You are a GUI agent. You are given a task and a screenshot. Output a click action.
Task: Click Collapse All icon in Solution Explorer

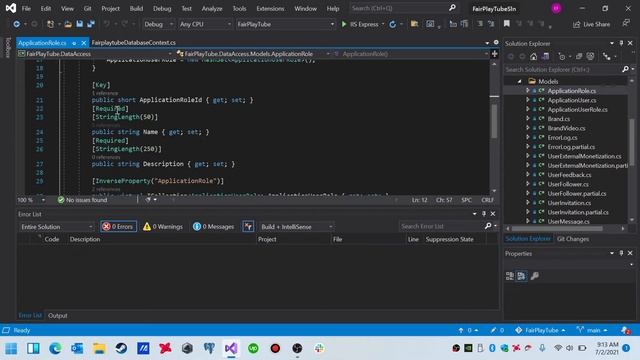click(x=579, y=57)
